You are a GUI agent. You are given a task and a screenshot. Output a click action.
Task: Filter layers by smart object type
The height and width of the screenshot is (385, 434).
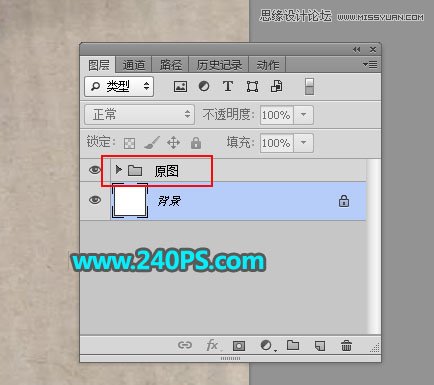[x=276, y=86]
